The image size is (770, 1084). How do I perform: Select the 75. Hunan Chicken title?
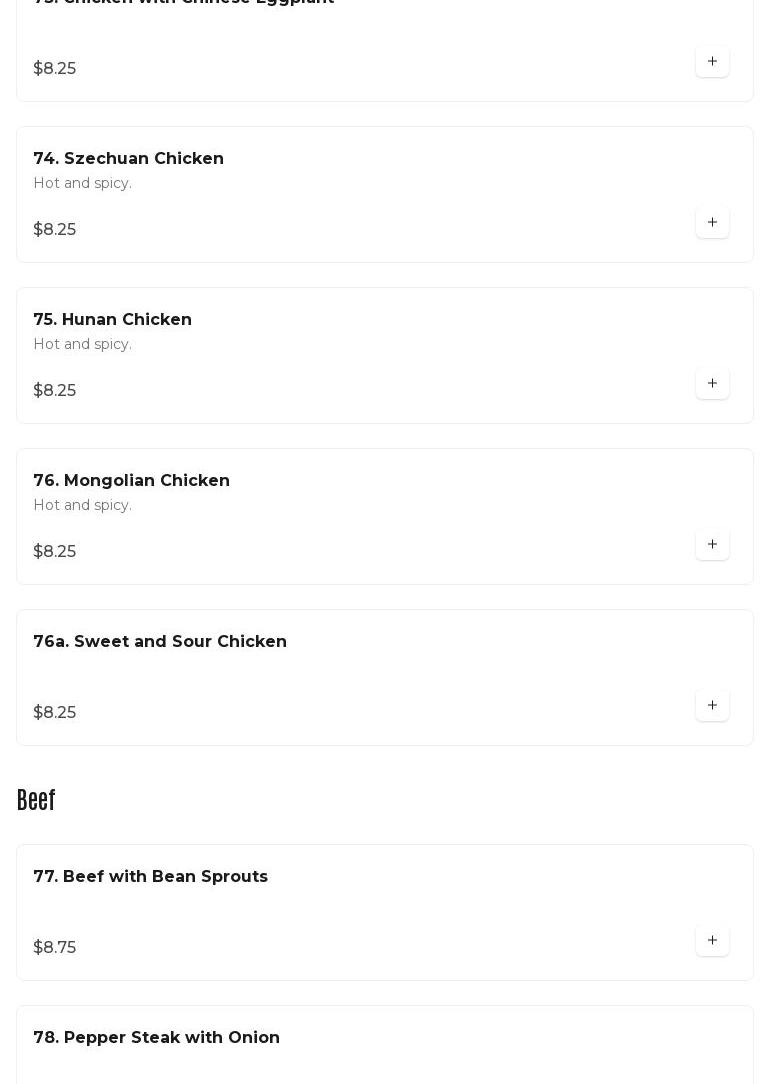tap(112, 319)
